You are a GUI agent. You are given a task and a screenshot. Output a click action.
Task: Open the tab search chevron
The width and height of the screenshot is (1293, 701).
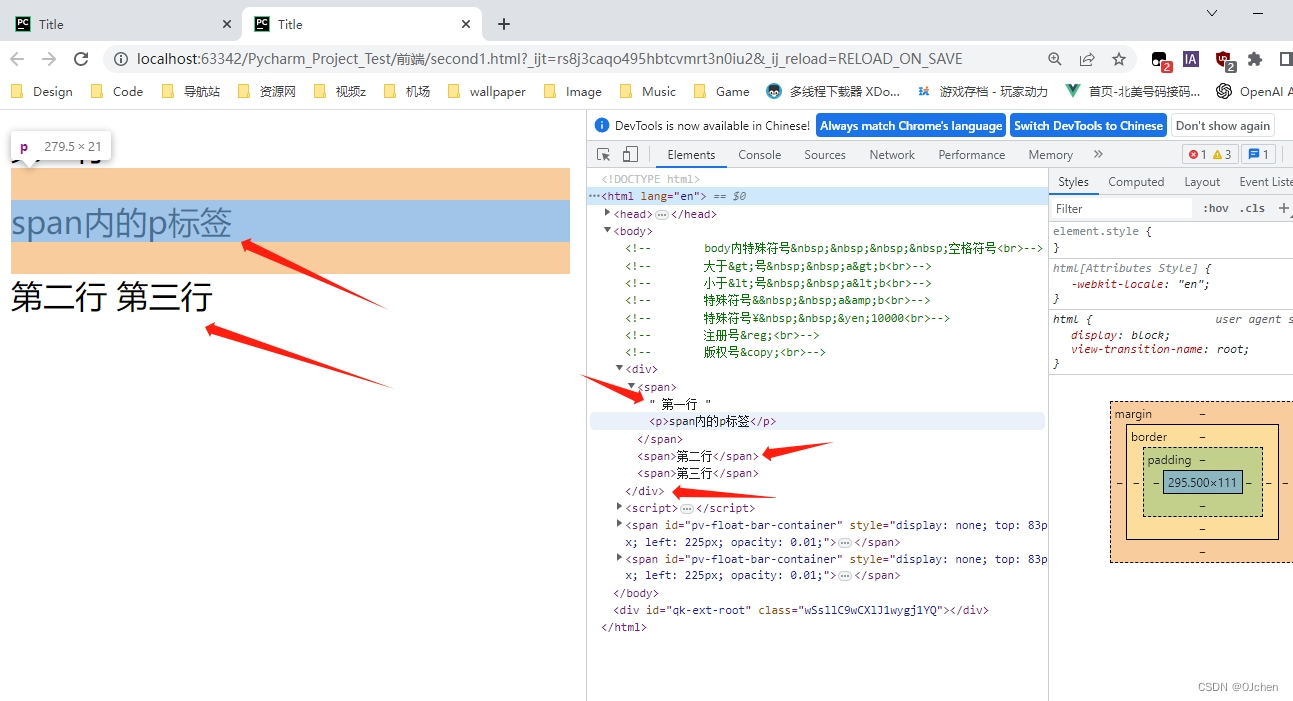1212,13
